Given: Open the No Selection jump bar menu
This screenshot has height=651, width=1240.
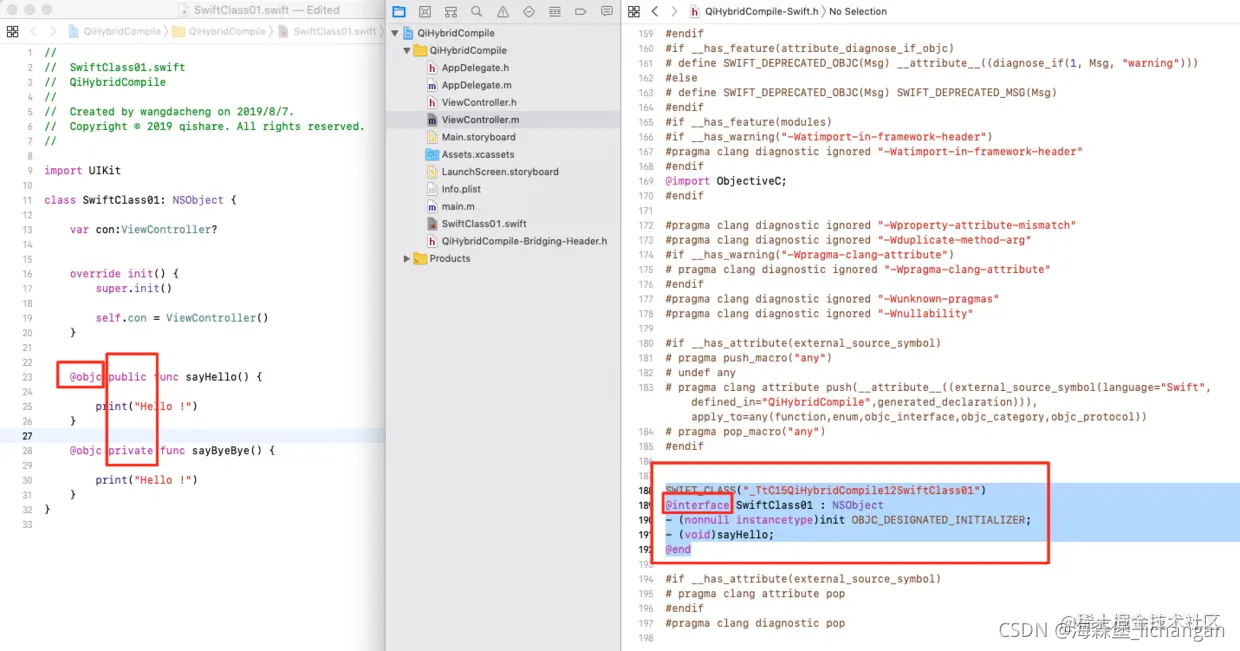Looking at the screenshot, I should pos(858,12).
